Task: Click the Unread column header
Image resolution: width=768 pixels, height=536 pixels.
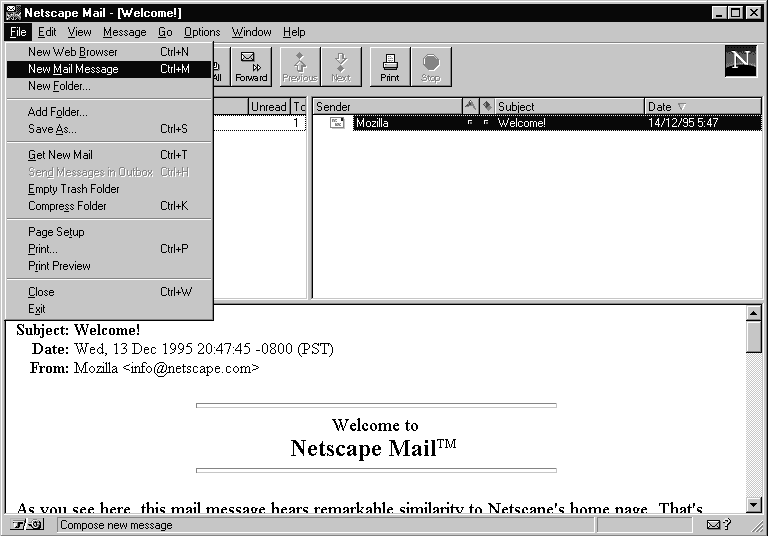Action: pyautogui.click(x=268, y=106)
